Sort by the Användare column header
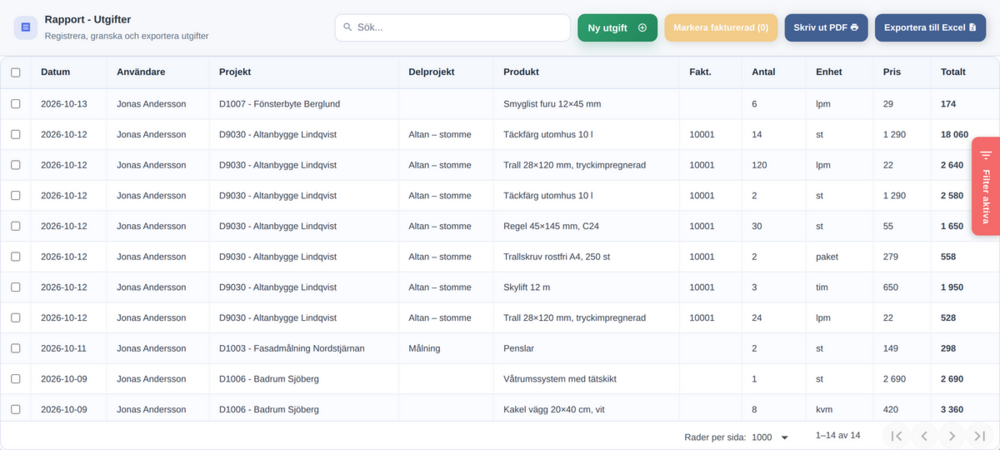The image size is (1000, 450). click(x=141, y=72)
